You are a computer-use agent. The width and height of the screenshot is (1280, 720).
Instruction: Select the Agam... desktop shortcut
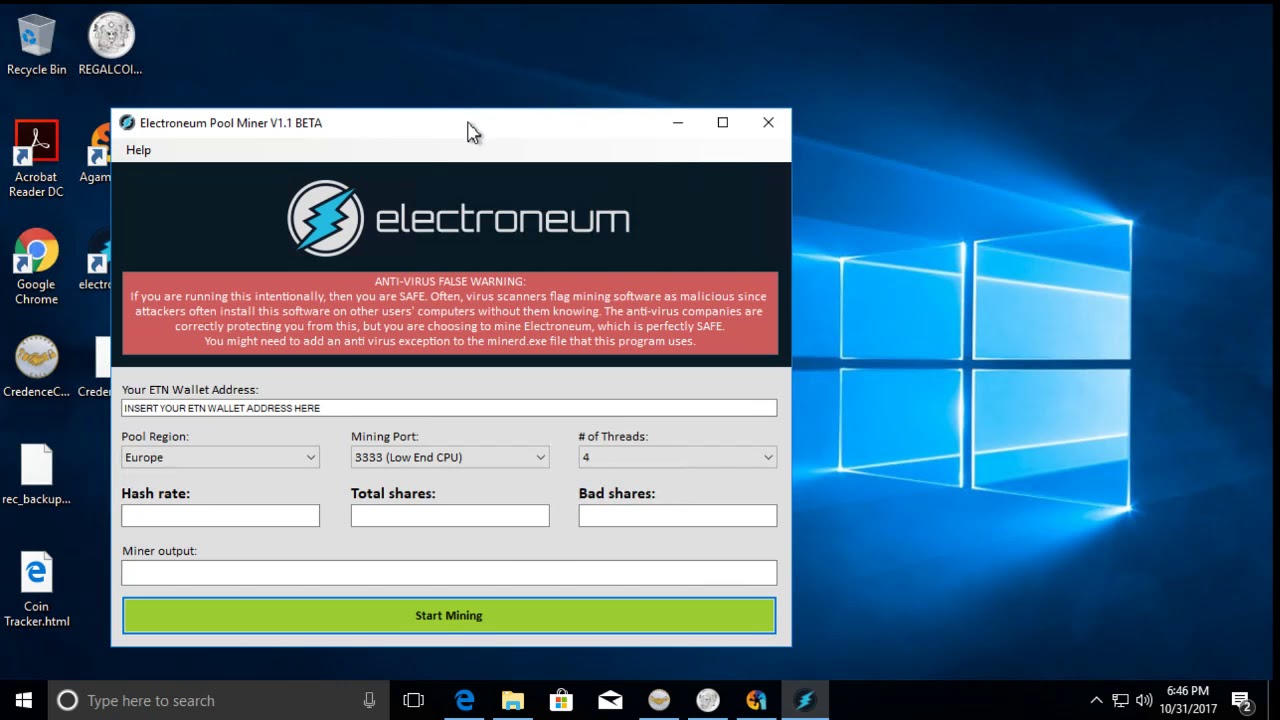pyautogui.click(x=98, y=154)
